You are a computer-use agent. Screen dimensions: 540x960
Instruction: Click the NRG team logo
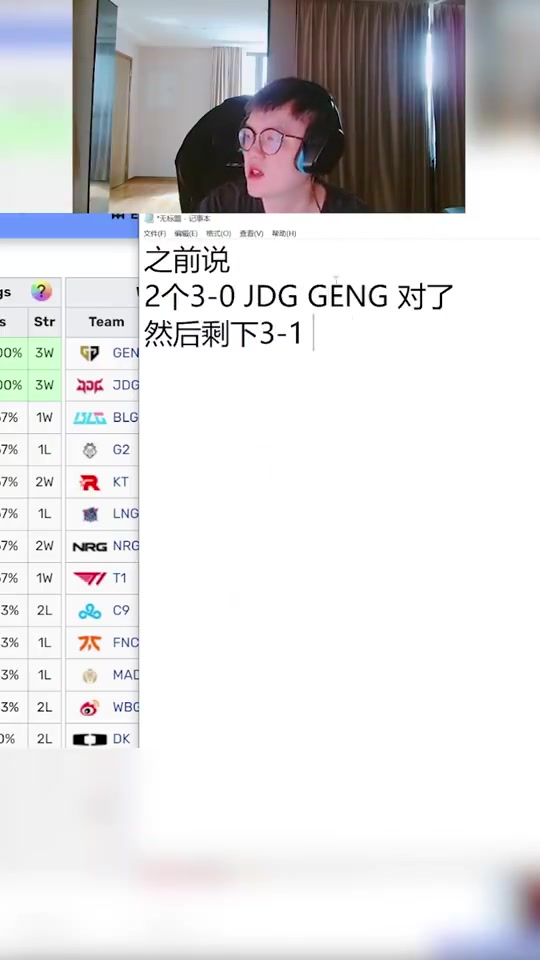click(x=89, y=546)
